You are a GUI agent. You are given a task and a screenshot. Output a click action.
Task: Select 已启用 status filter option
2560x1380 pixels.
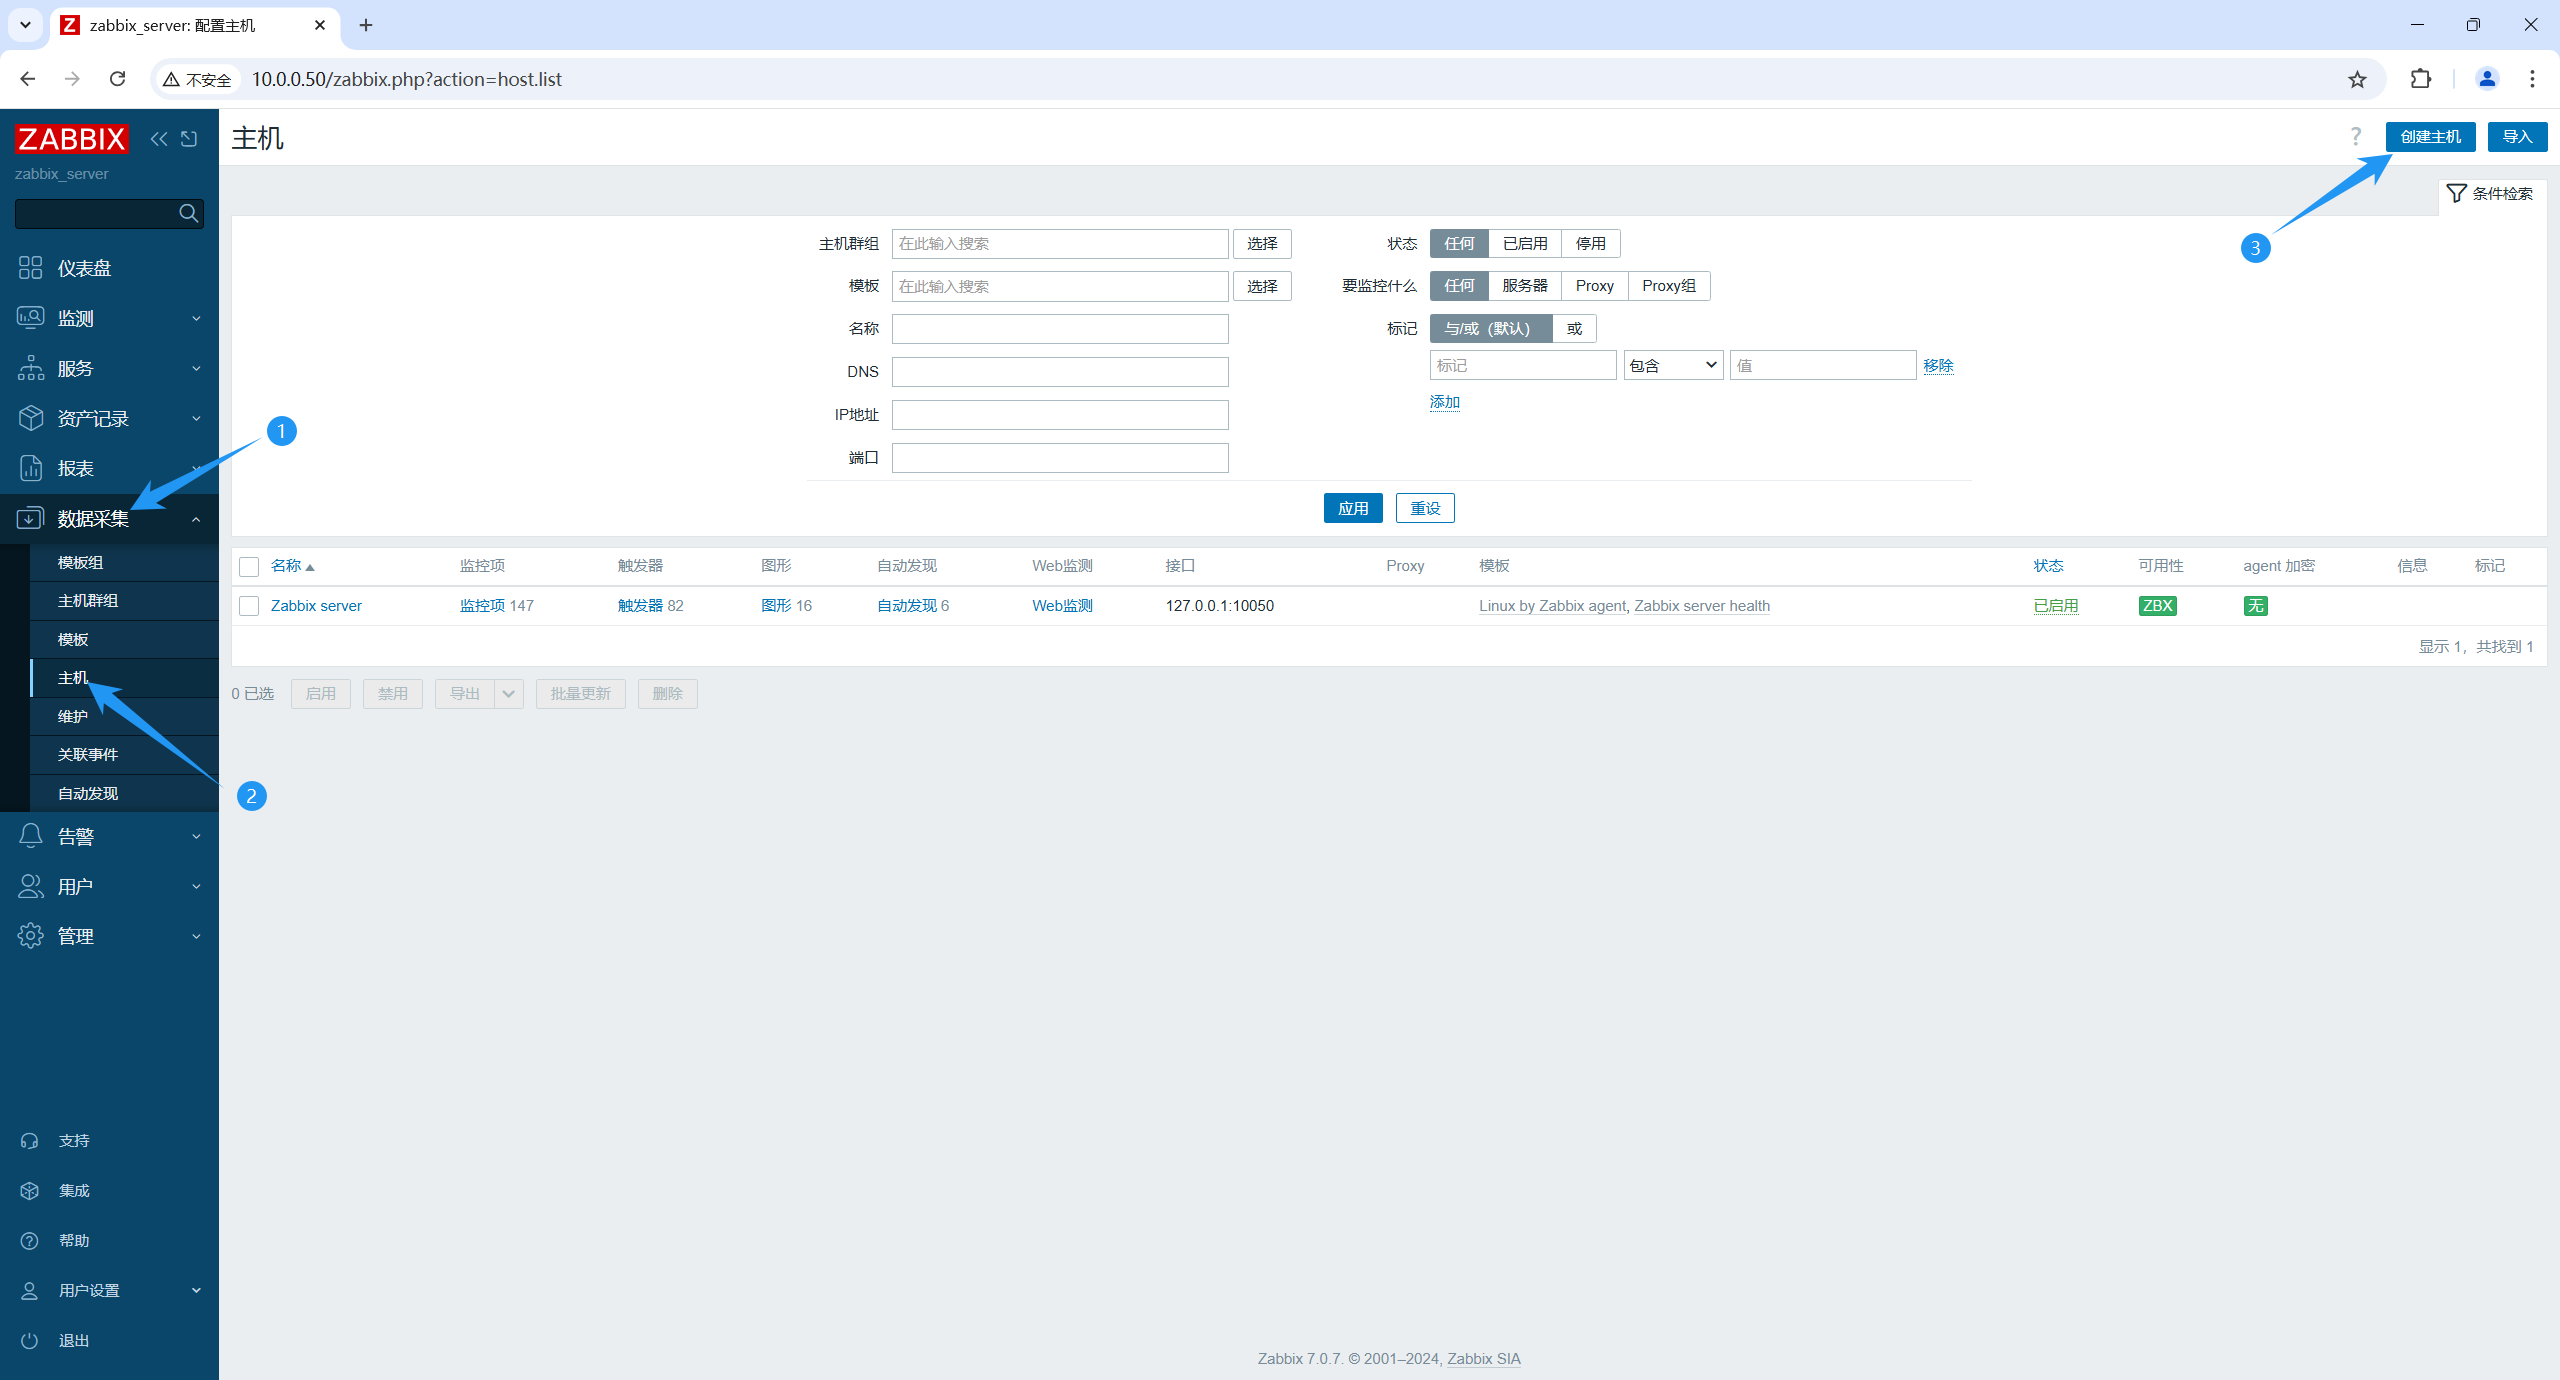click(x=1524, y=244)
